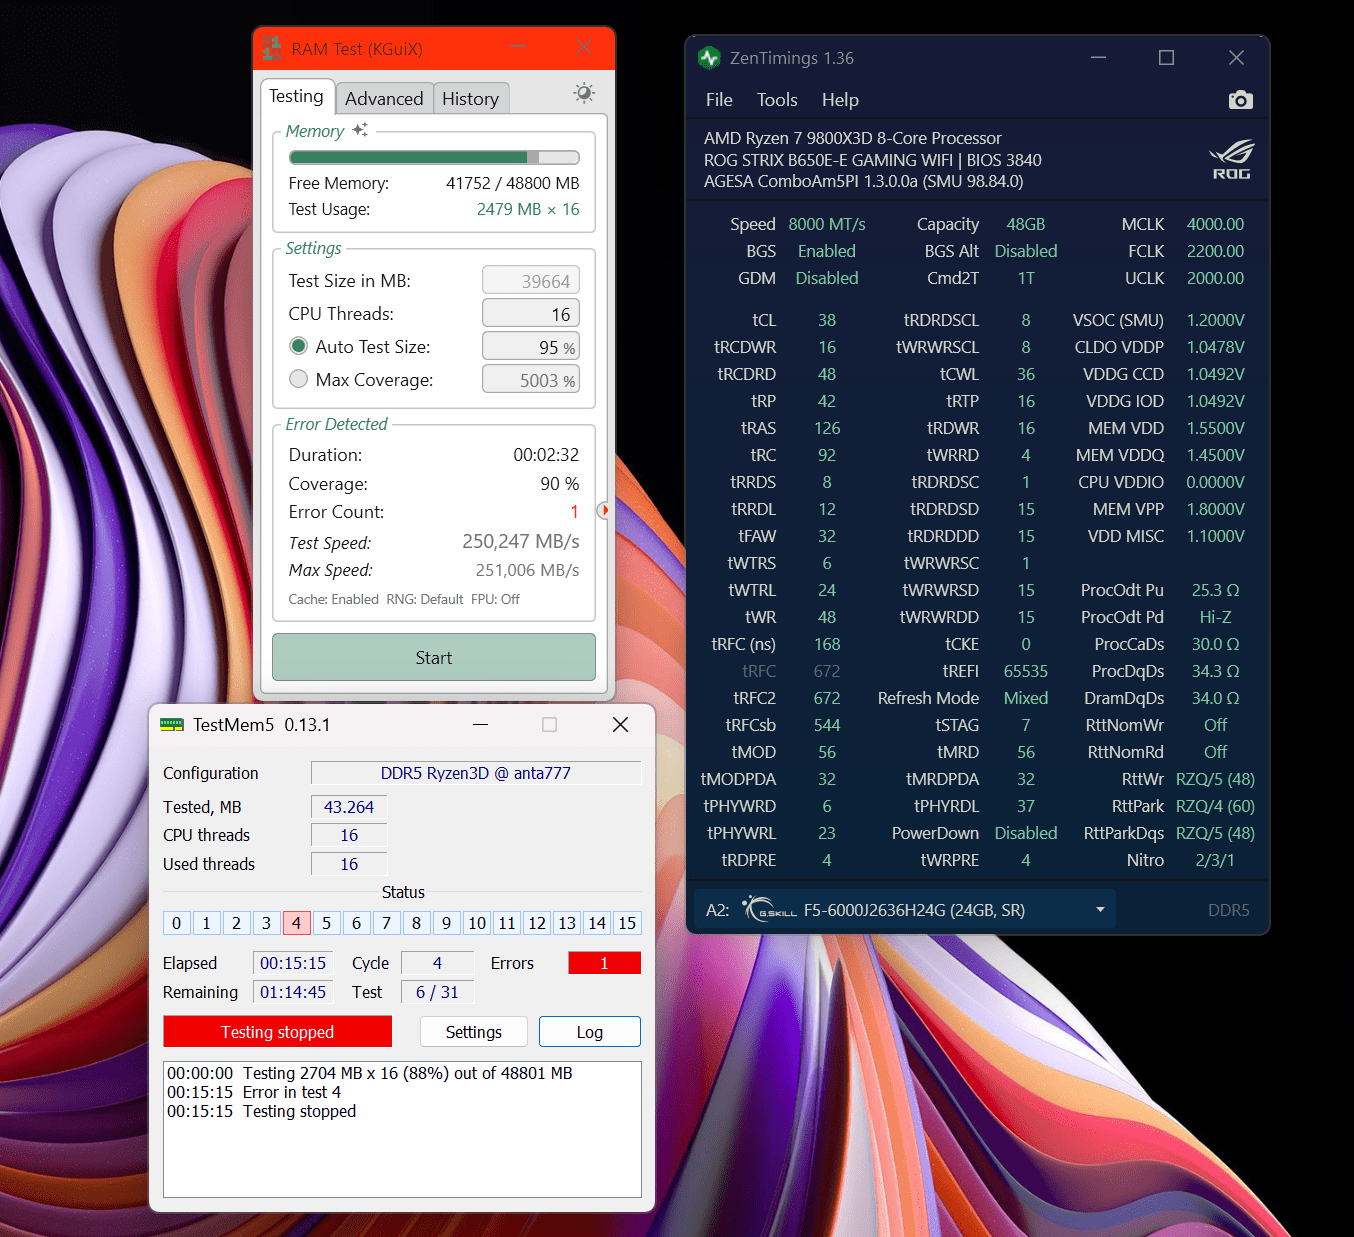Image resolution: width=1354 pixels, height=1237 pixels.
Task: Click the tCL value 38
Action: point(827,320)
